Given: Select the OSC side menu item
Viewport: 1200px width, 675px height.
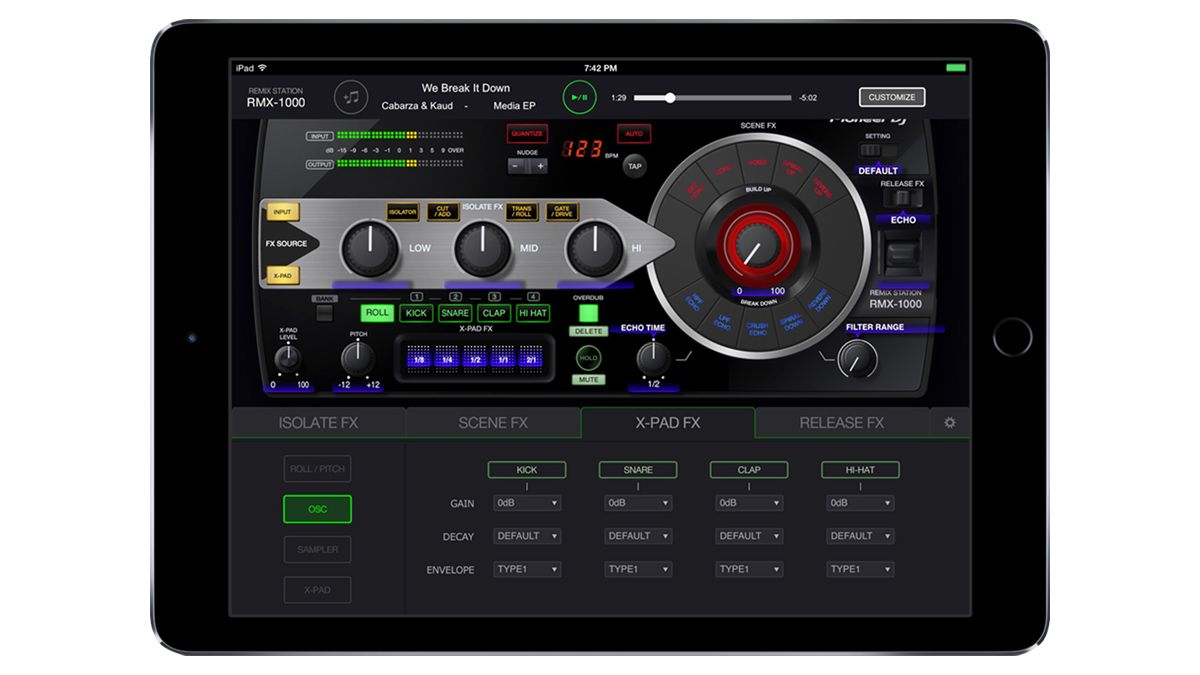Looking at the screenshot, I should [317, 509].
